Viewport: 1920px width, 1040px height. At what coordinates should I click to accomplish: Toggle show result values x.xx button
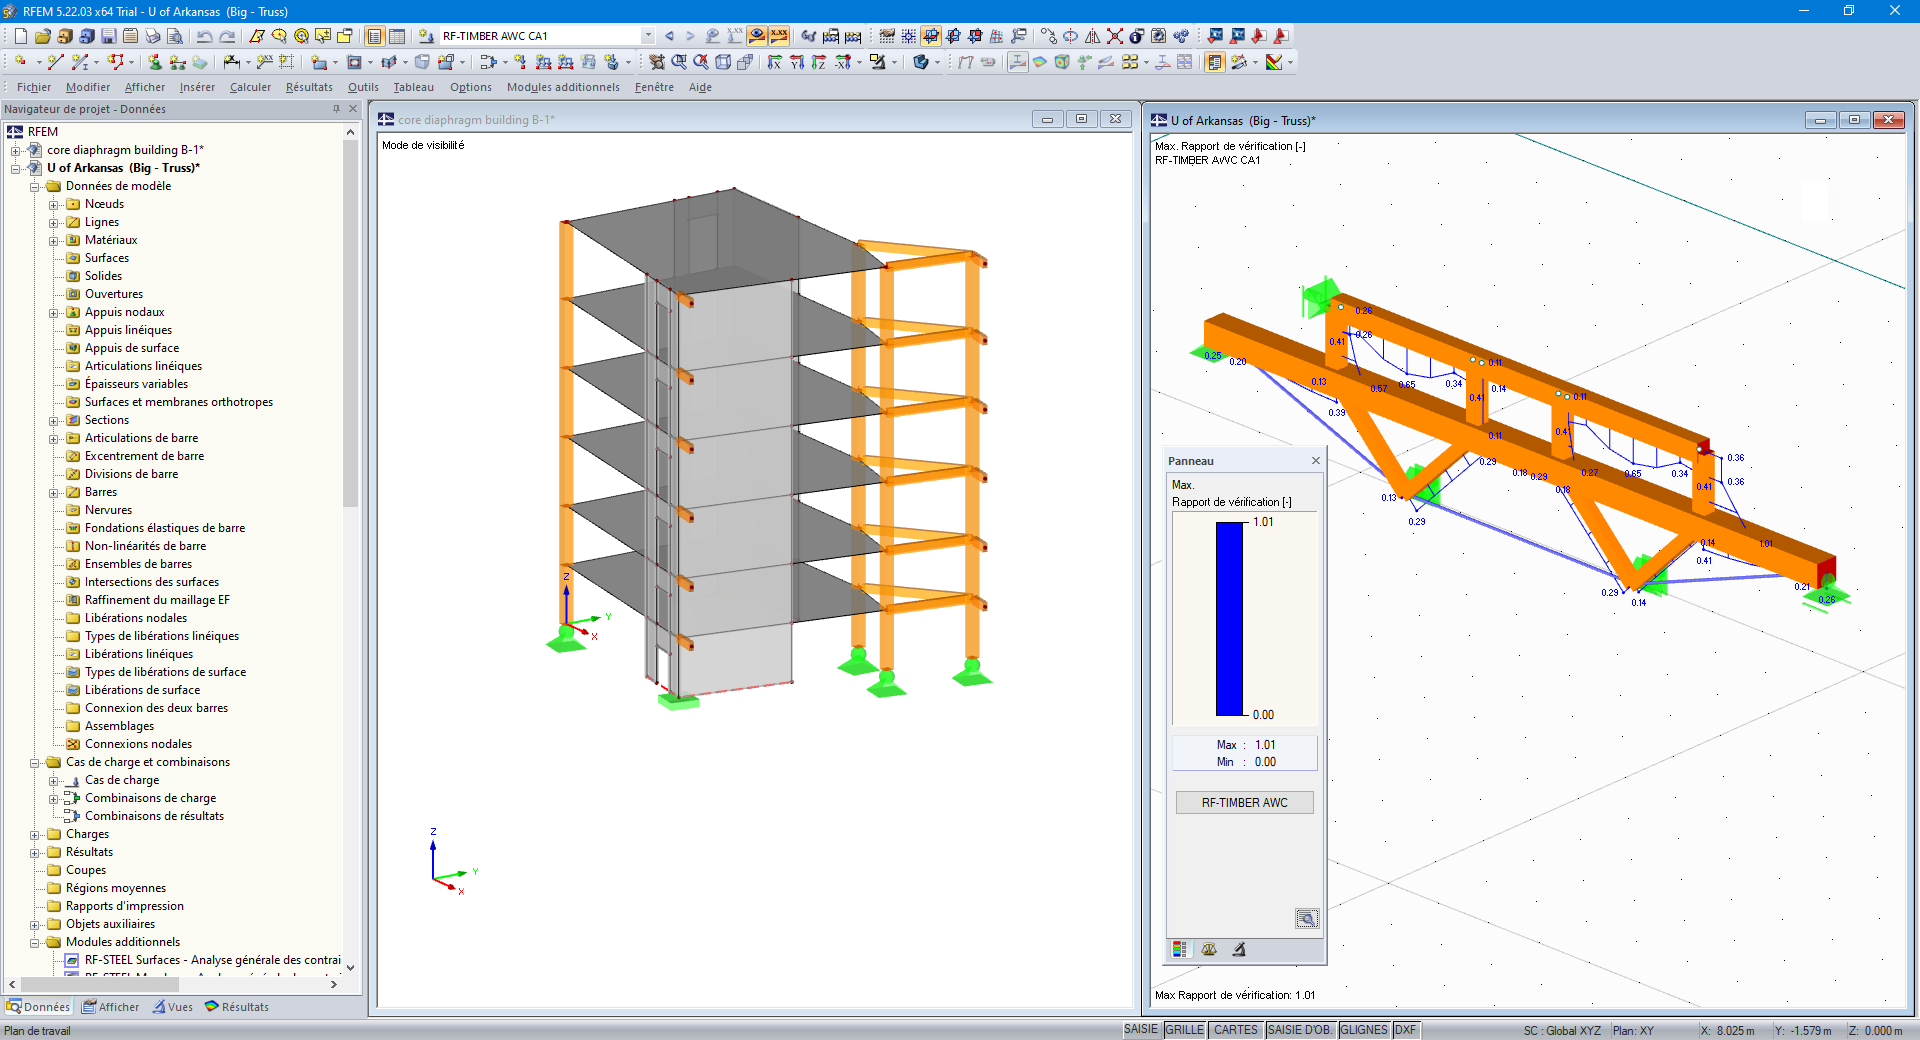tap(779, 36)
